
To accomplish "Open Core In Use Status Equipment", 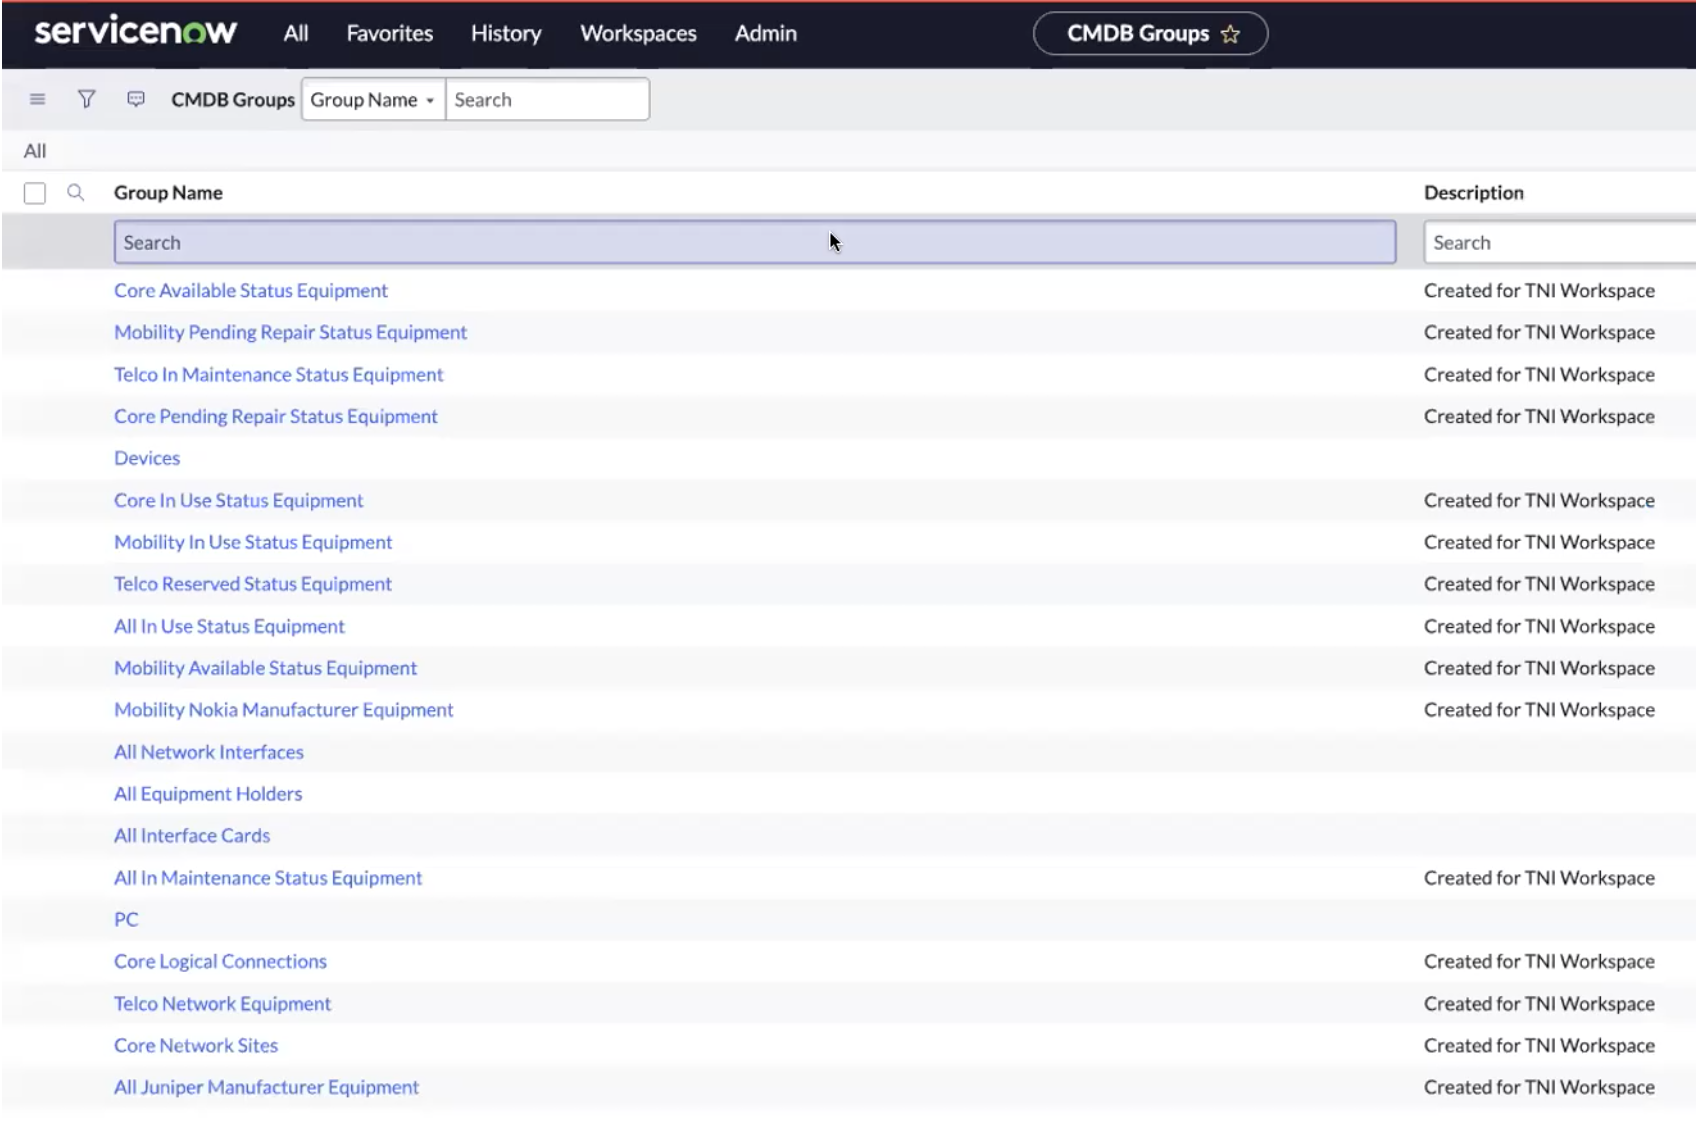I will pyautogui.click(x=239, y=500).
